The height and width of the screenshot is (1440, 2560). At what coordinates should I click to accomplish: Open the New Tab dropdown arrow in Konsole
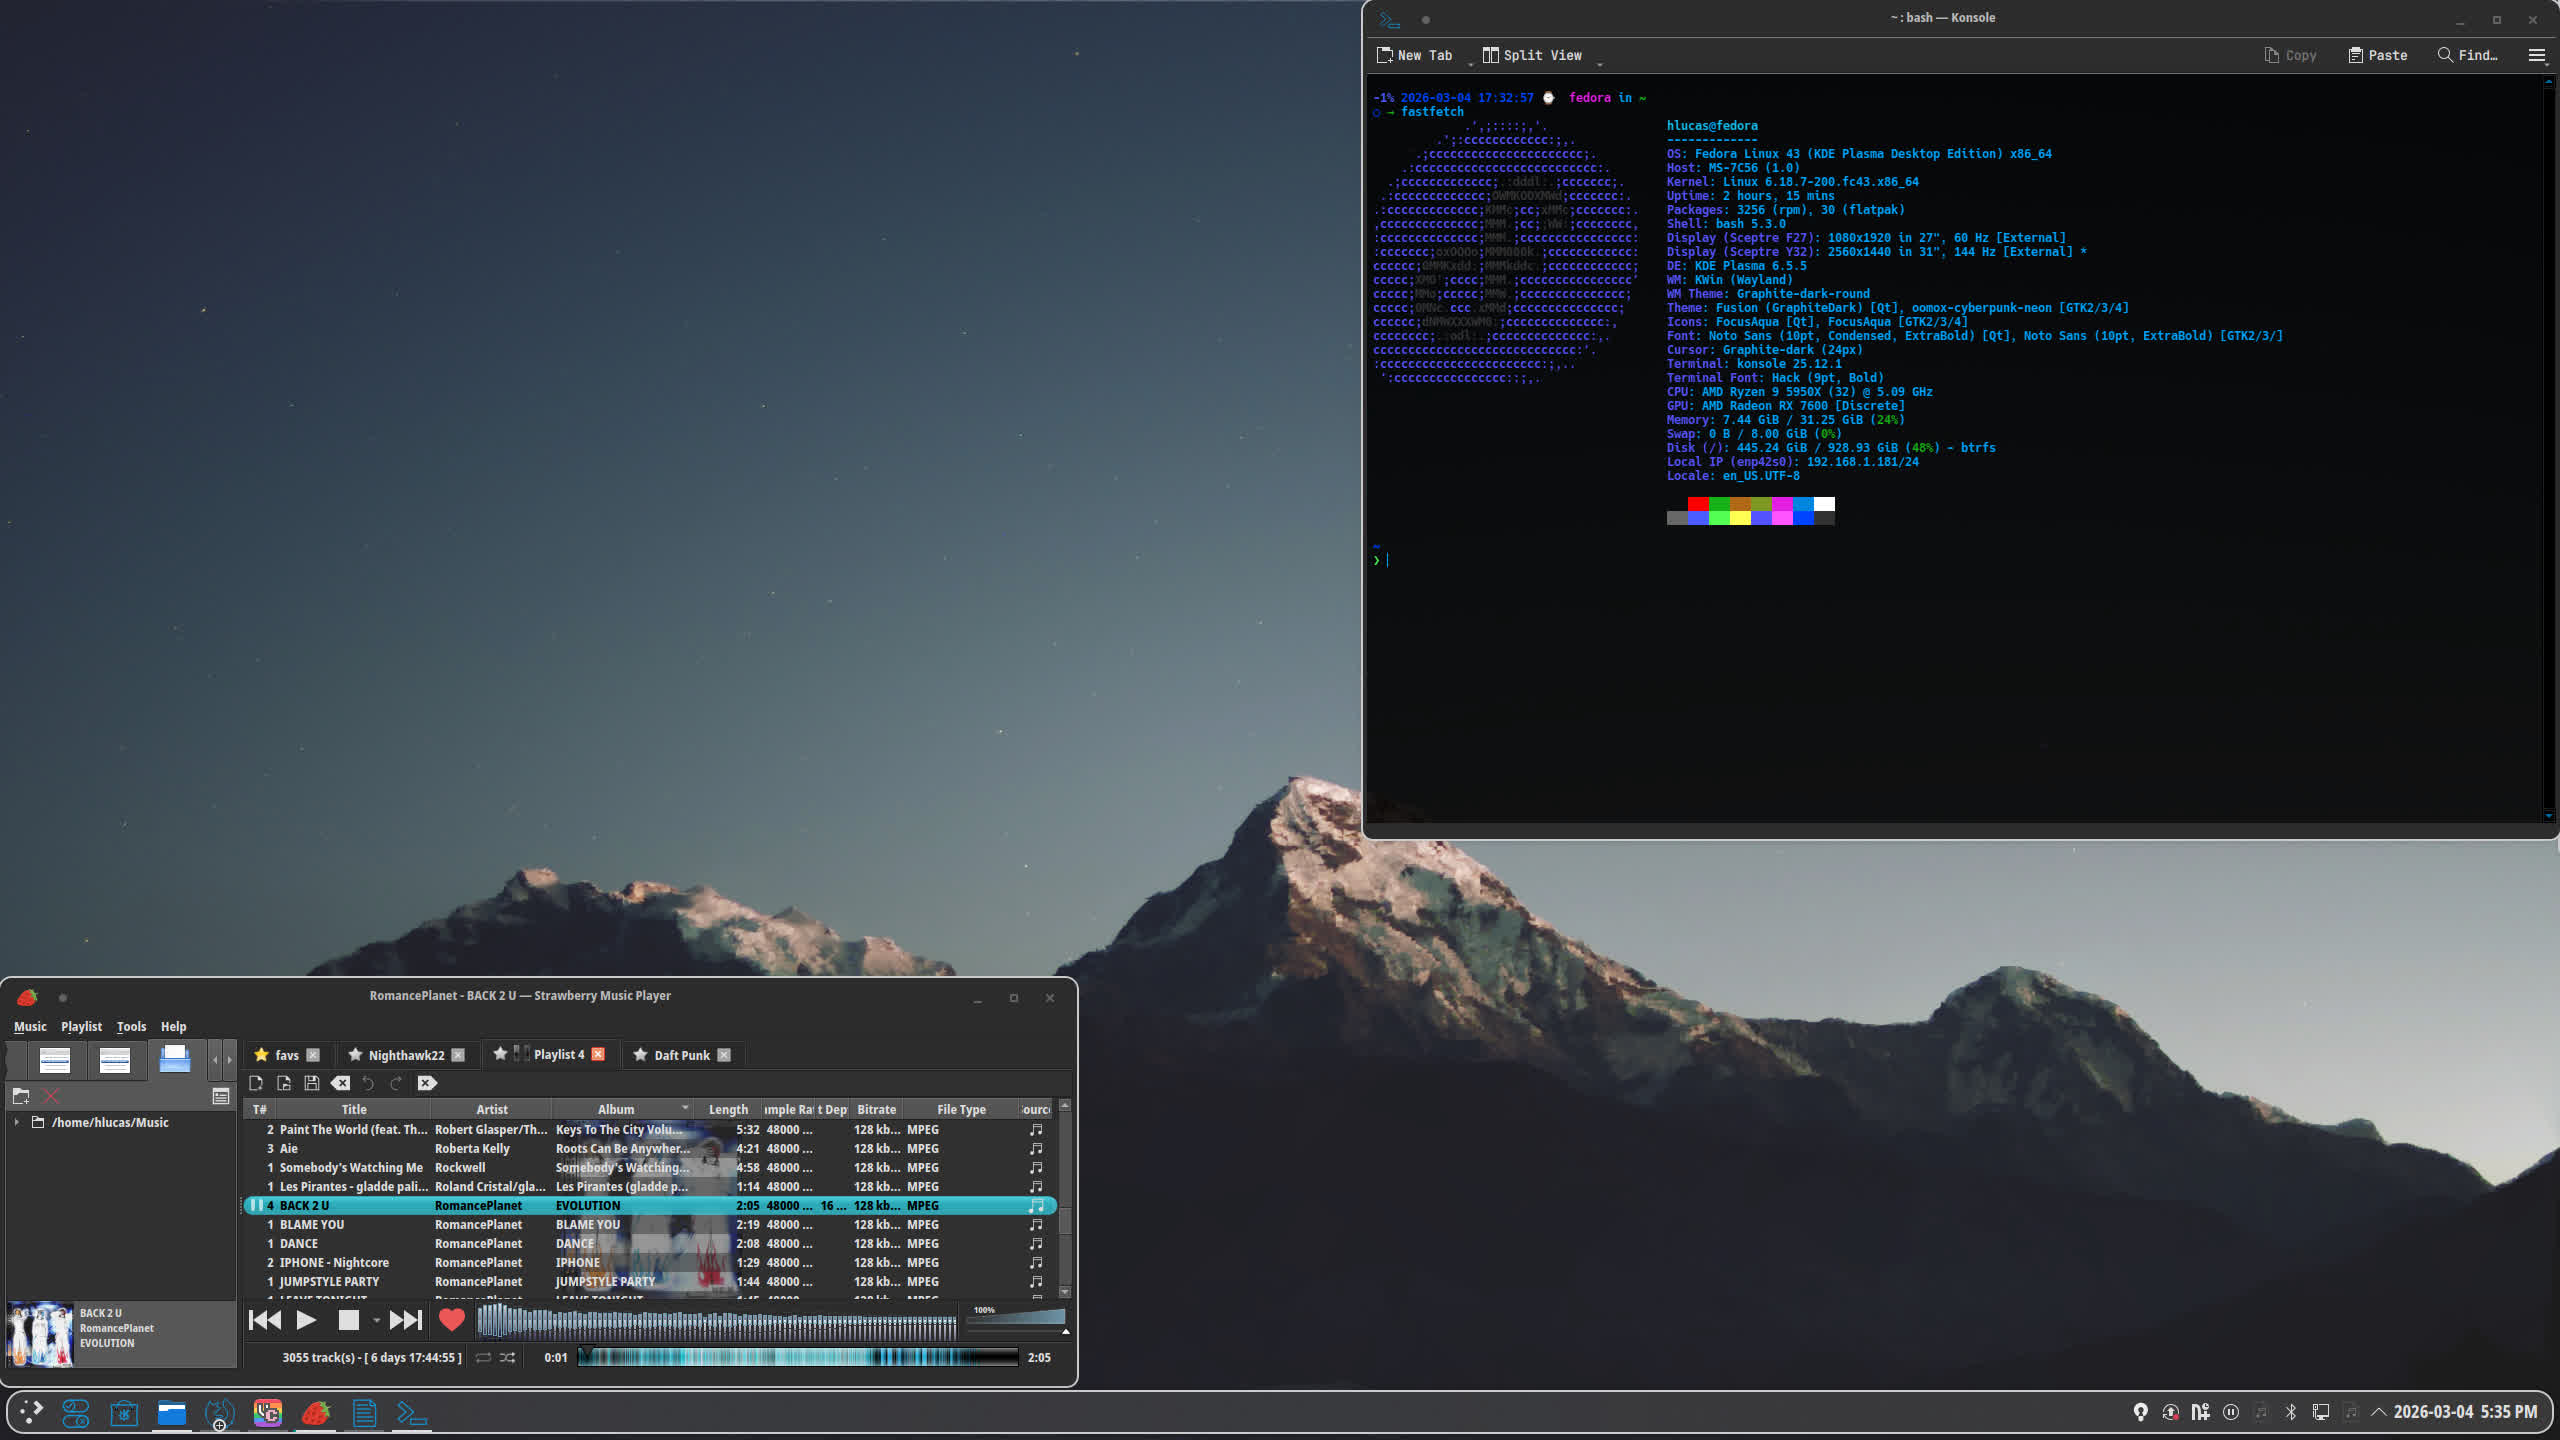pos(1470,64)
